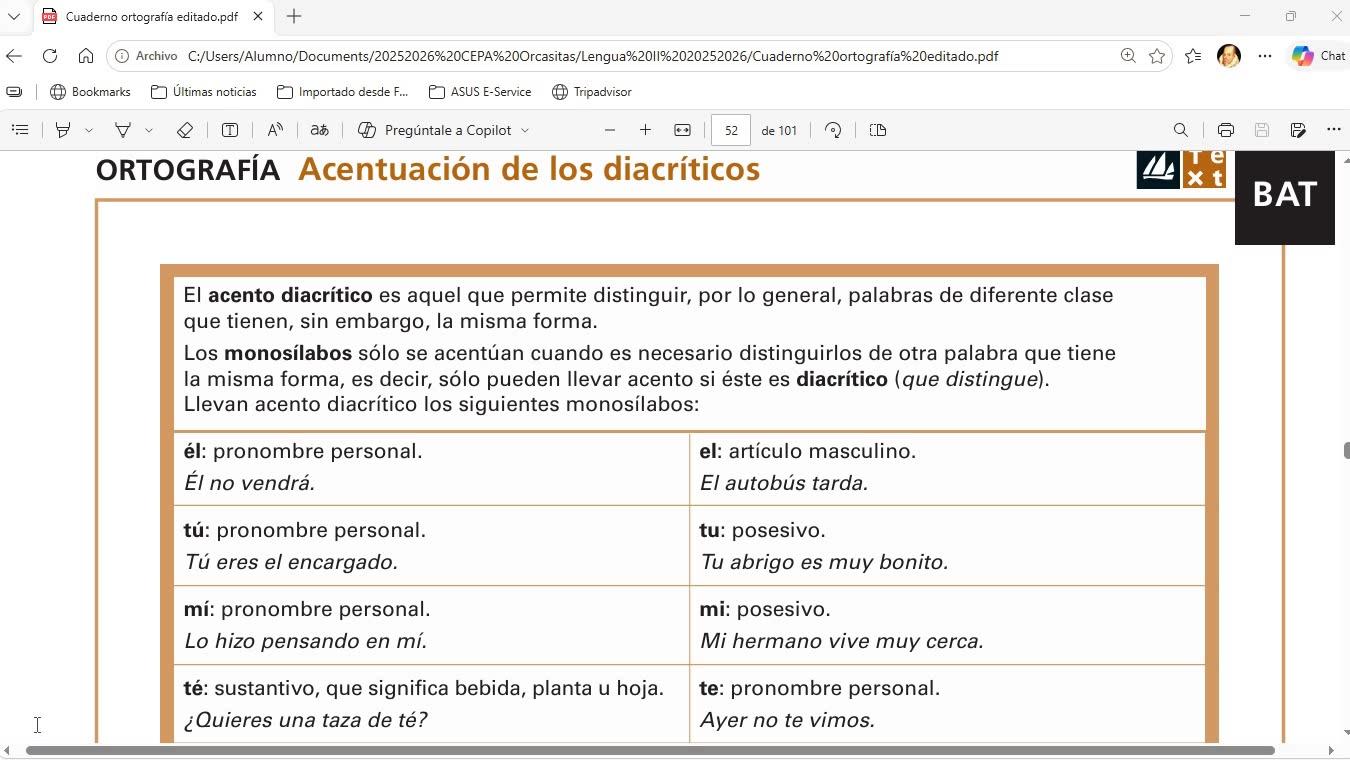Rotate the PDF page

tap(833, 130)
